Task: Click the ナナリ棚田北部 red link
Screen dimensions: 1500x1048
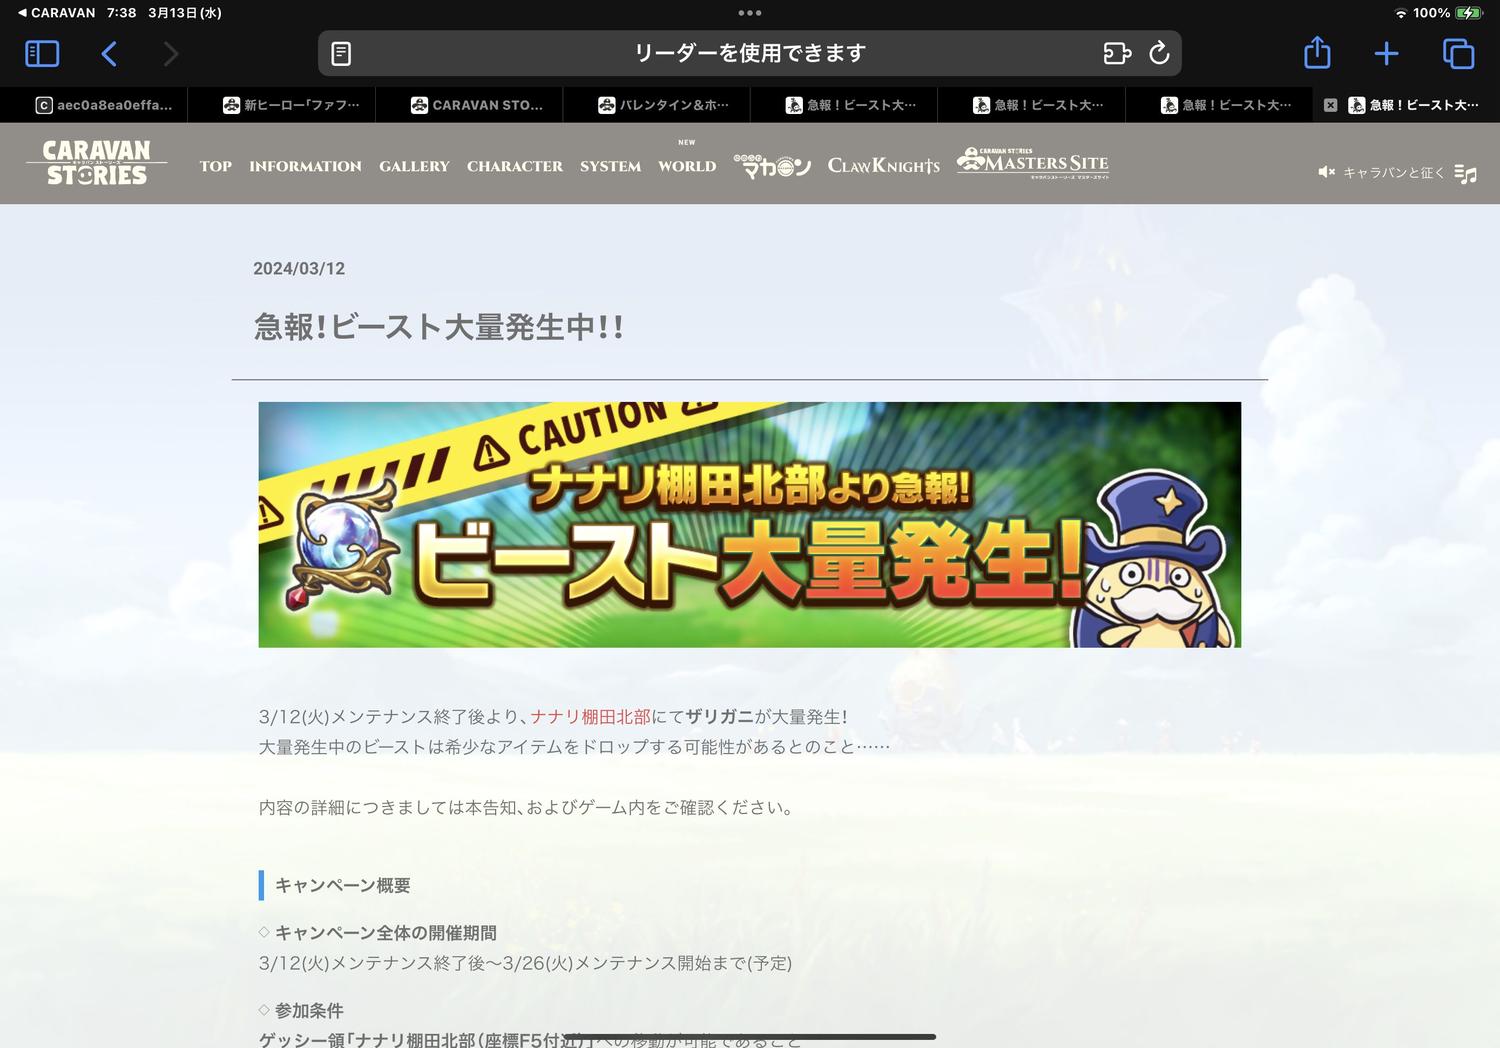Action: [x=590, y=717]
